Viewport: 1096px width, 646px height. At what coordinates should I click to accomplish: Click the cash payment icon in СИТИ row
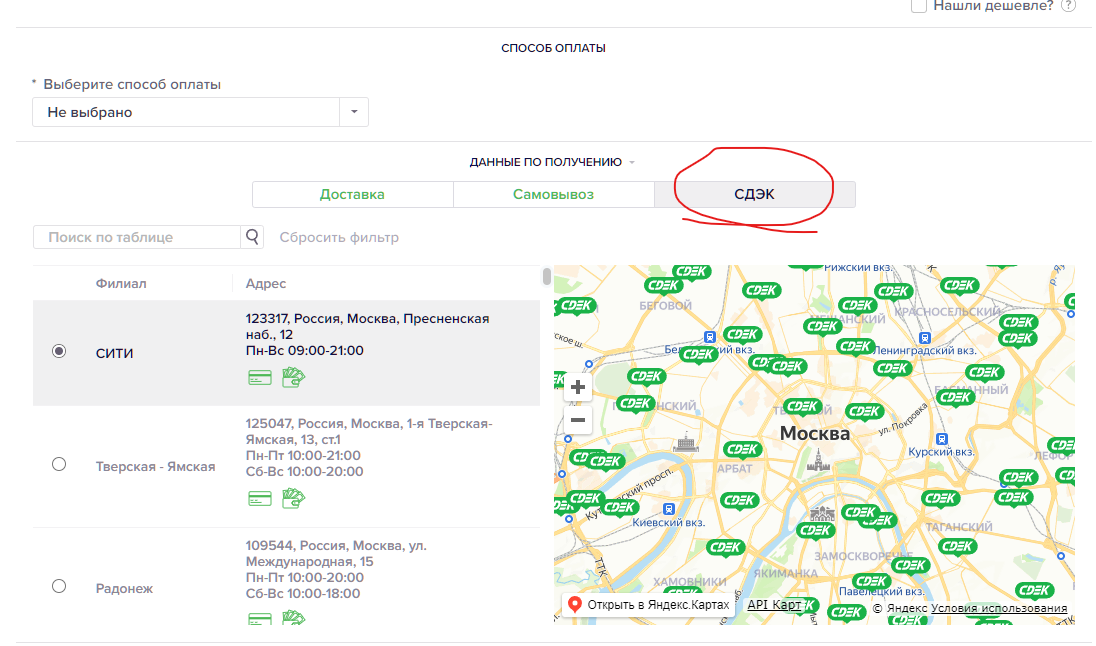click(294, 378)
